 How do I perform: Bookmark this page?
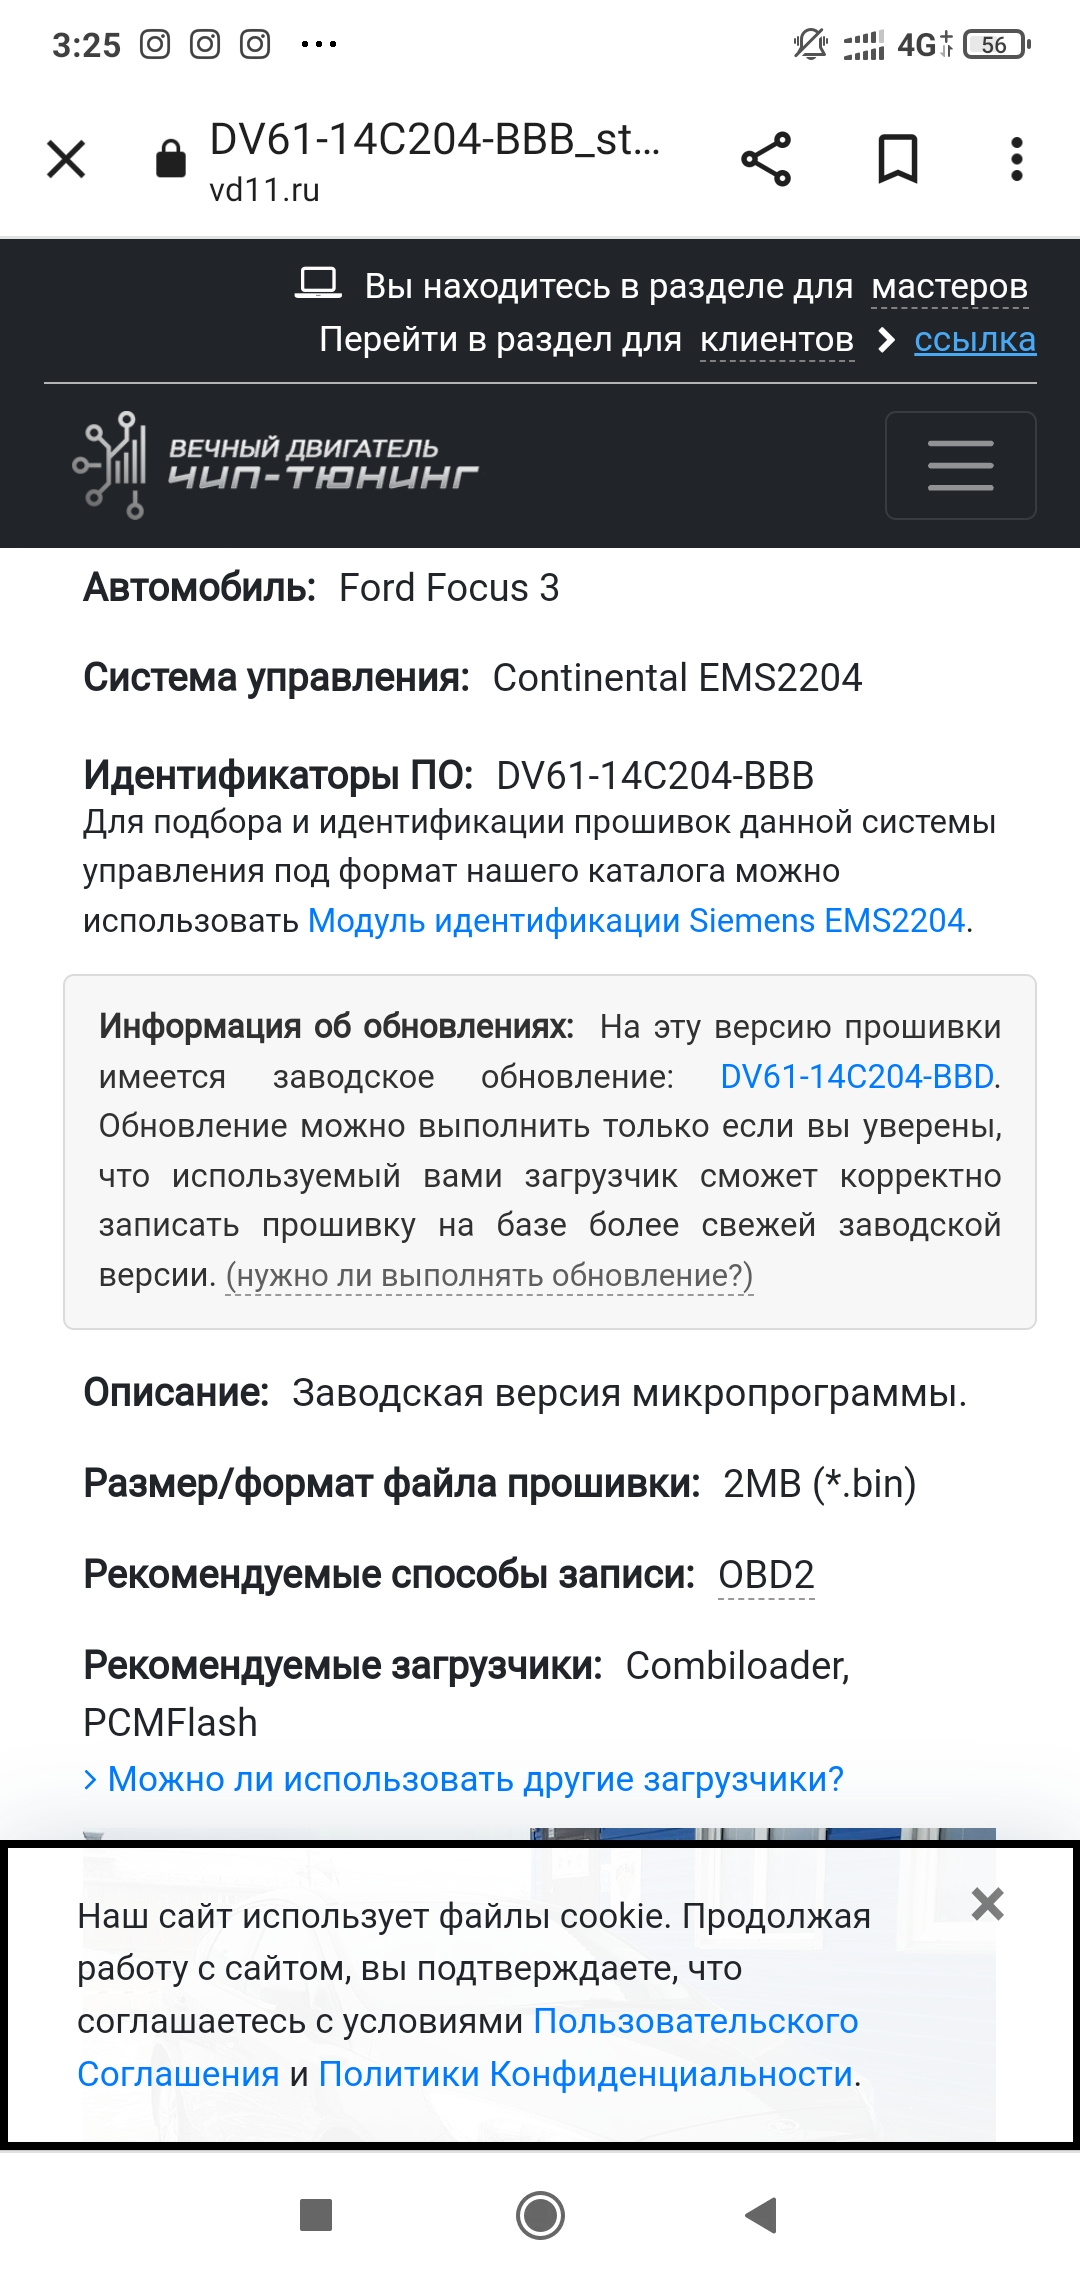tap(897, 159)
